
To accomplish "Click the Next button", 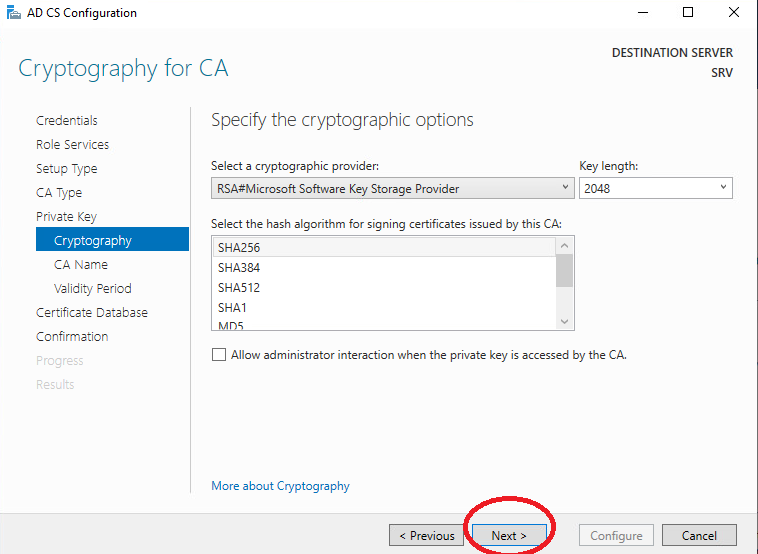I will coord(509,536).
